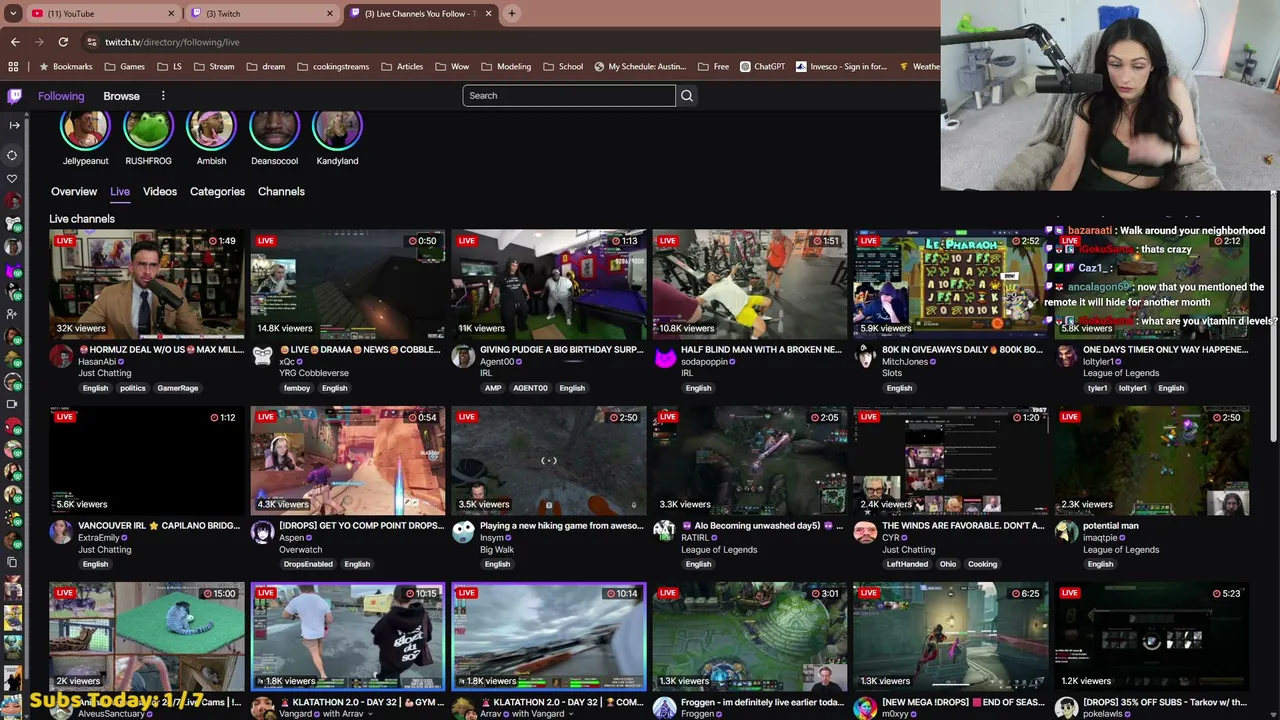Open the three-dot more menu beside Browse
The height and width of the screenshot is (720, 1280).
coord(163,96)
